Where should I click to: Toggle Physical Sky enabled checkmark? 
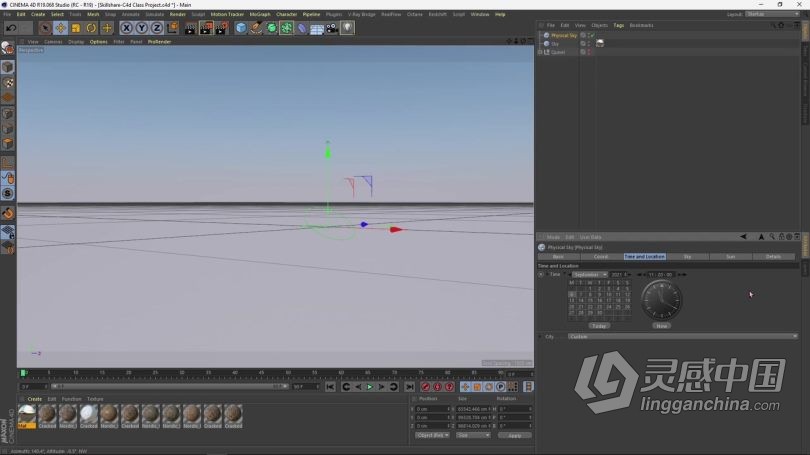pyautogui.click(x=591, y=36)
